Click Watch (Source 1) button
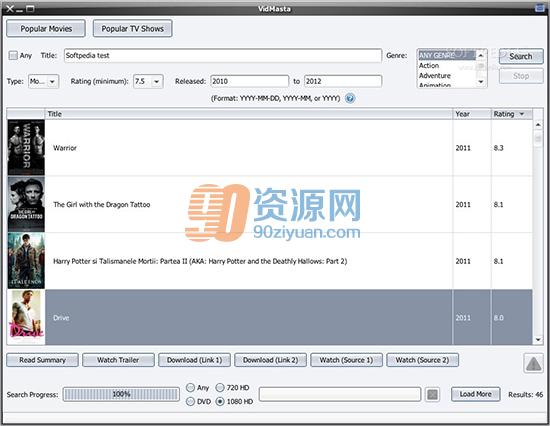Image resolution: width=550 pixels, height=426 pixels. pos(346,360)
